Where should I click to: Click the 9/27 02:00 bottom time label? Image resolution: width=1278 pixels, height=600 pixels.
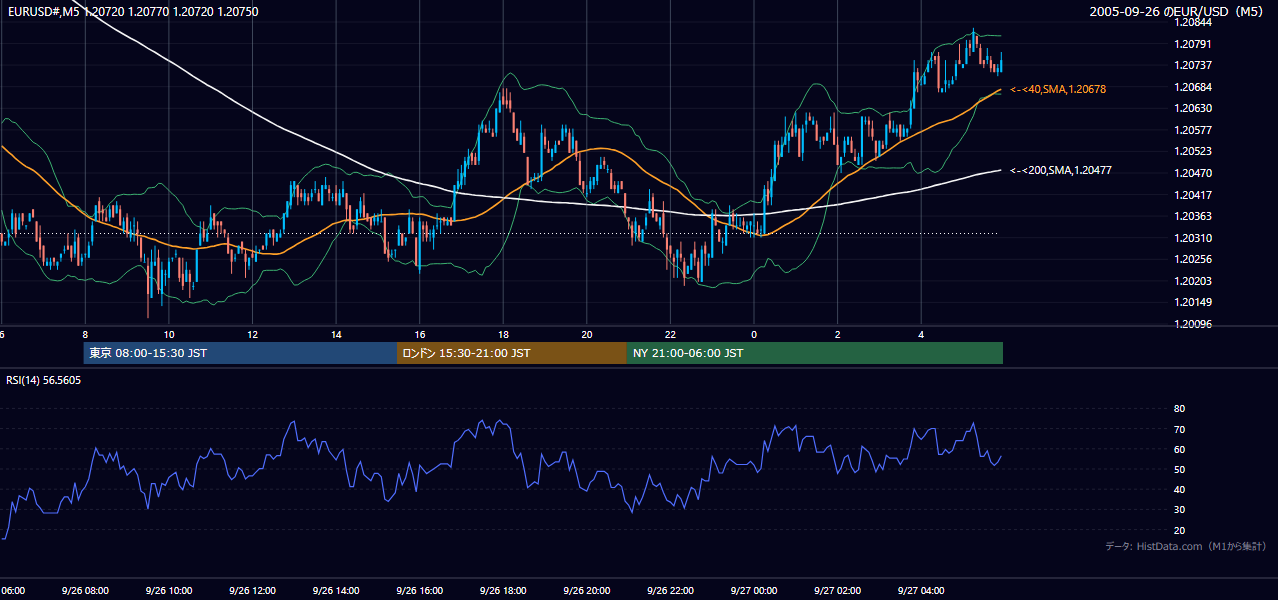(x=837, y=590)
